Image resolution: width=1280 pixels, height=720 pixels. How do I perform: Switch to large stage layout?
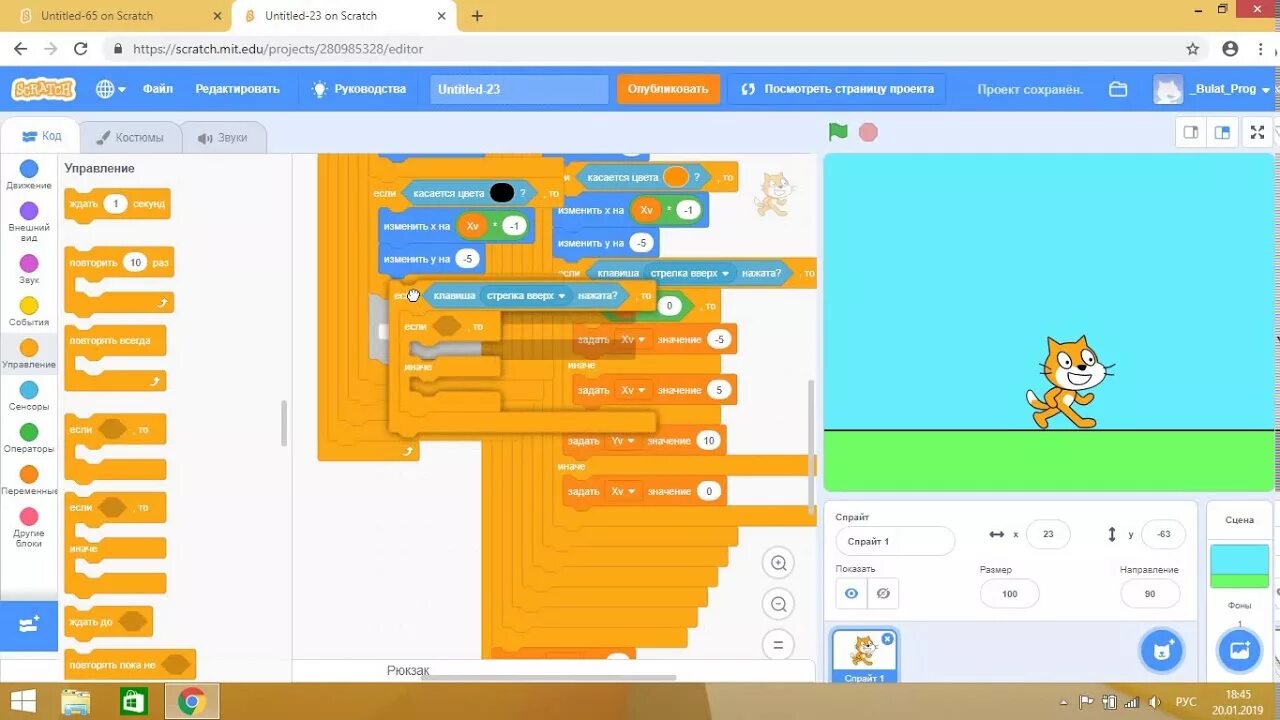click(1222, 132)
